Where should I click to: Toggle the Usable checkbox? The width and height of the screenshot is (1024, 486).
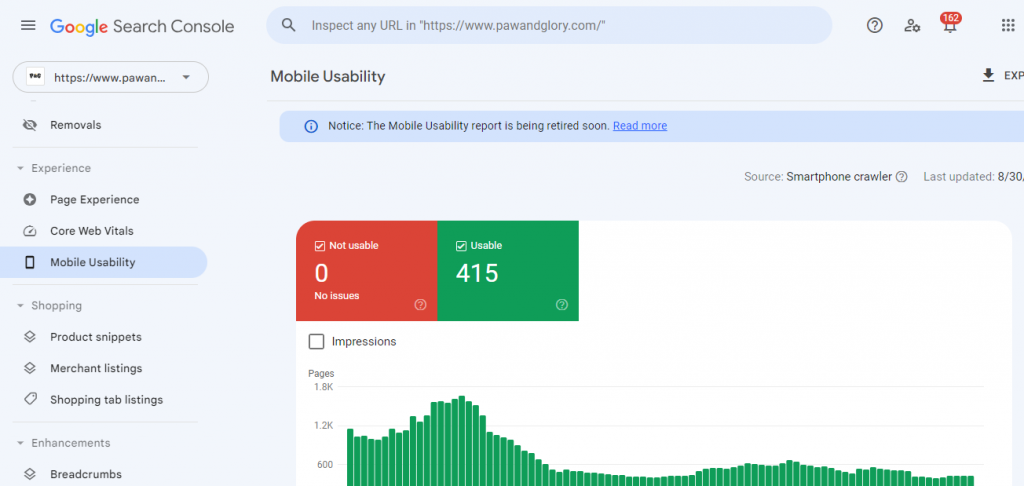461,246
